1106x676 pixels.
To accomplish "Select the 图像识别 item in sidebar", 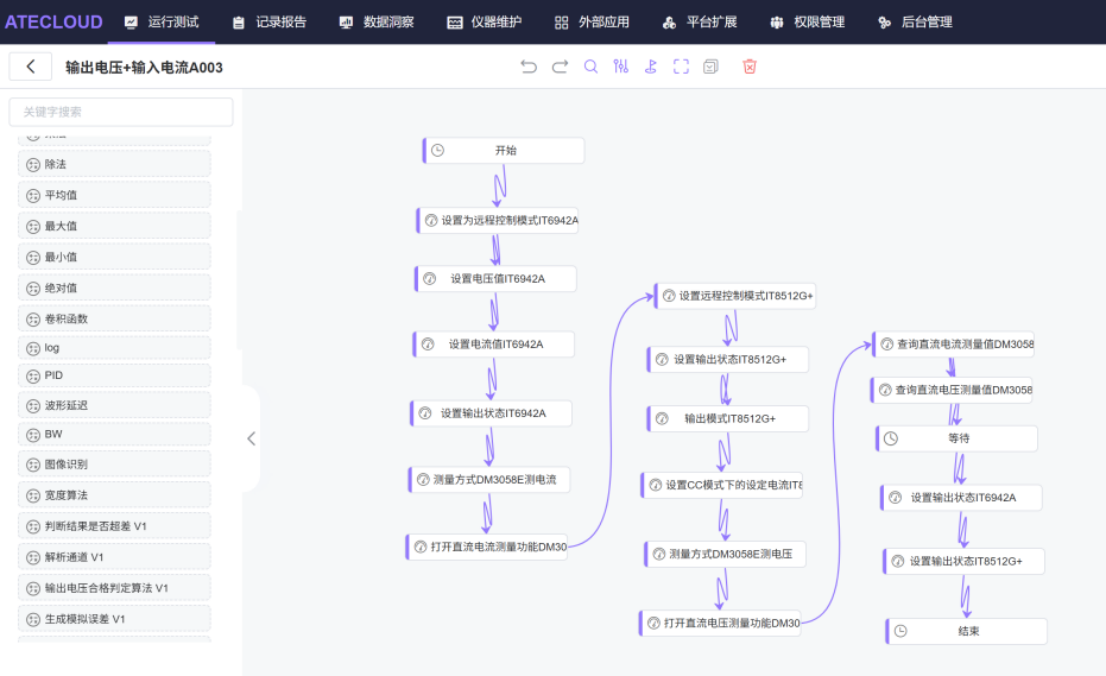I will coord(114,464).
